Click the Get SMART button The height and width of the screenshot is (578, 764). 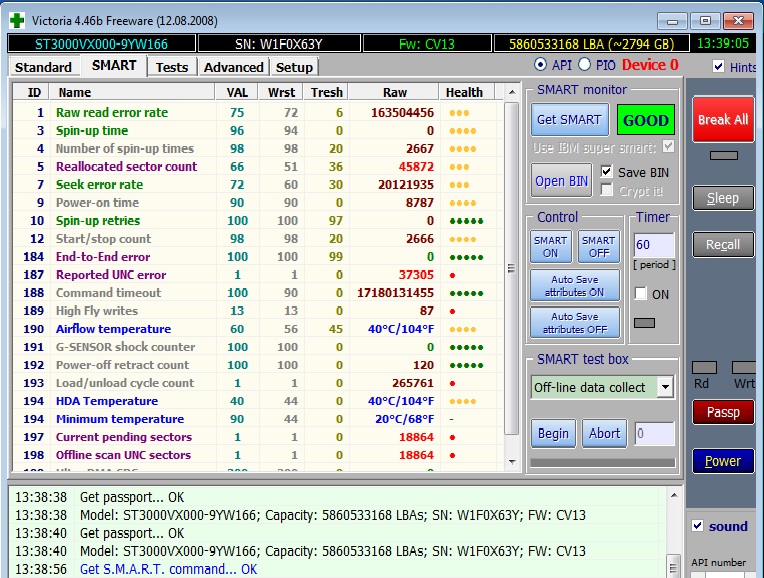point(569,119)
